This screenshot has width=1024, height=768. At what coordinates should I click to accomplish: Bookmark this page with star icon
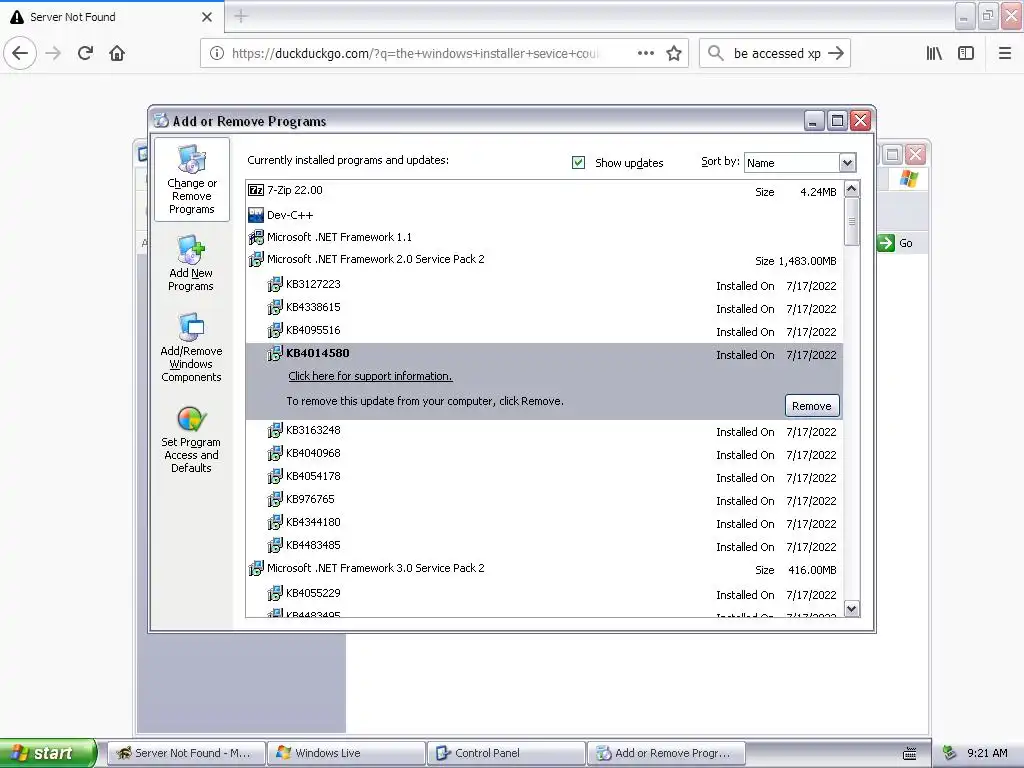point(674,53)
